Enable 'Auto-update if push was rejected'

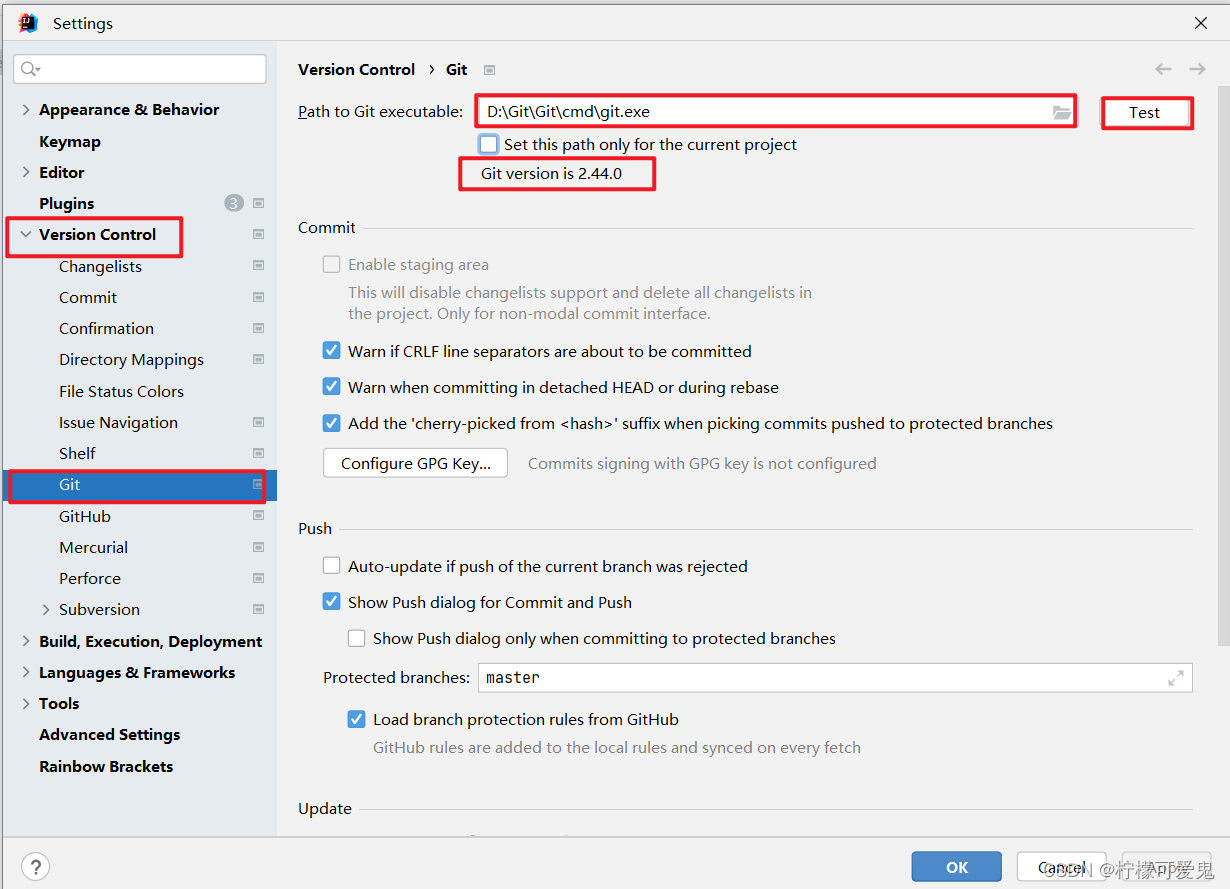[332, 566]
